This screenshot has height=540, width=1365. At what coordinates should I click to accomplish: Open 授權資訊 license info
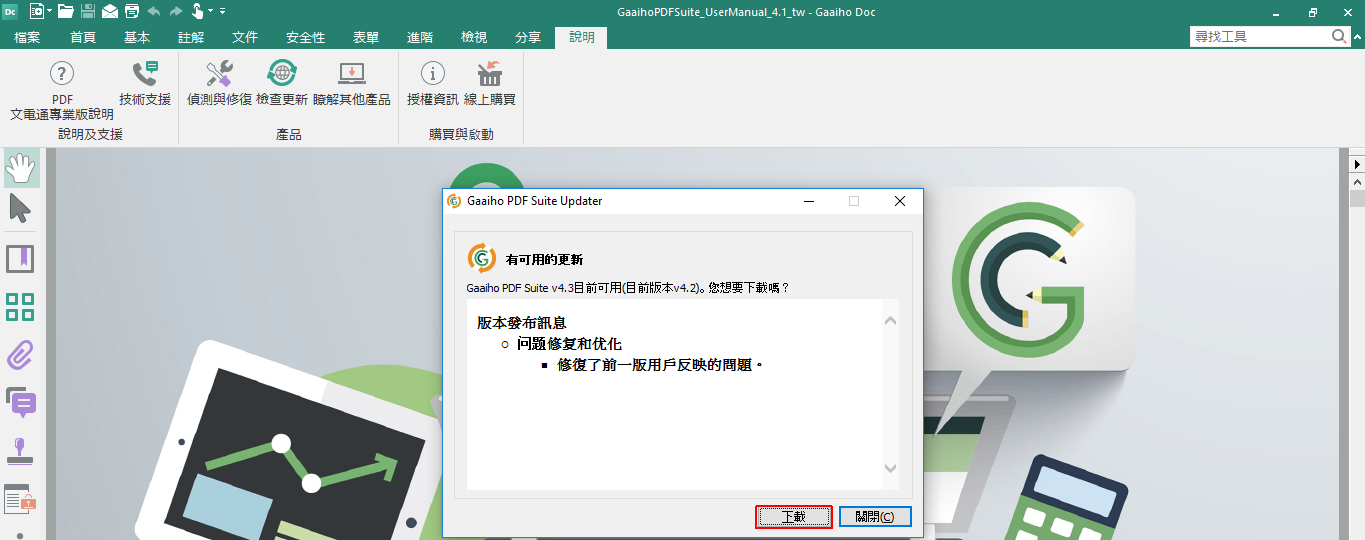click(433, 83)
